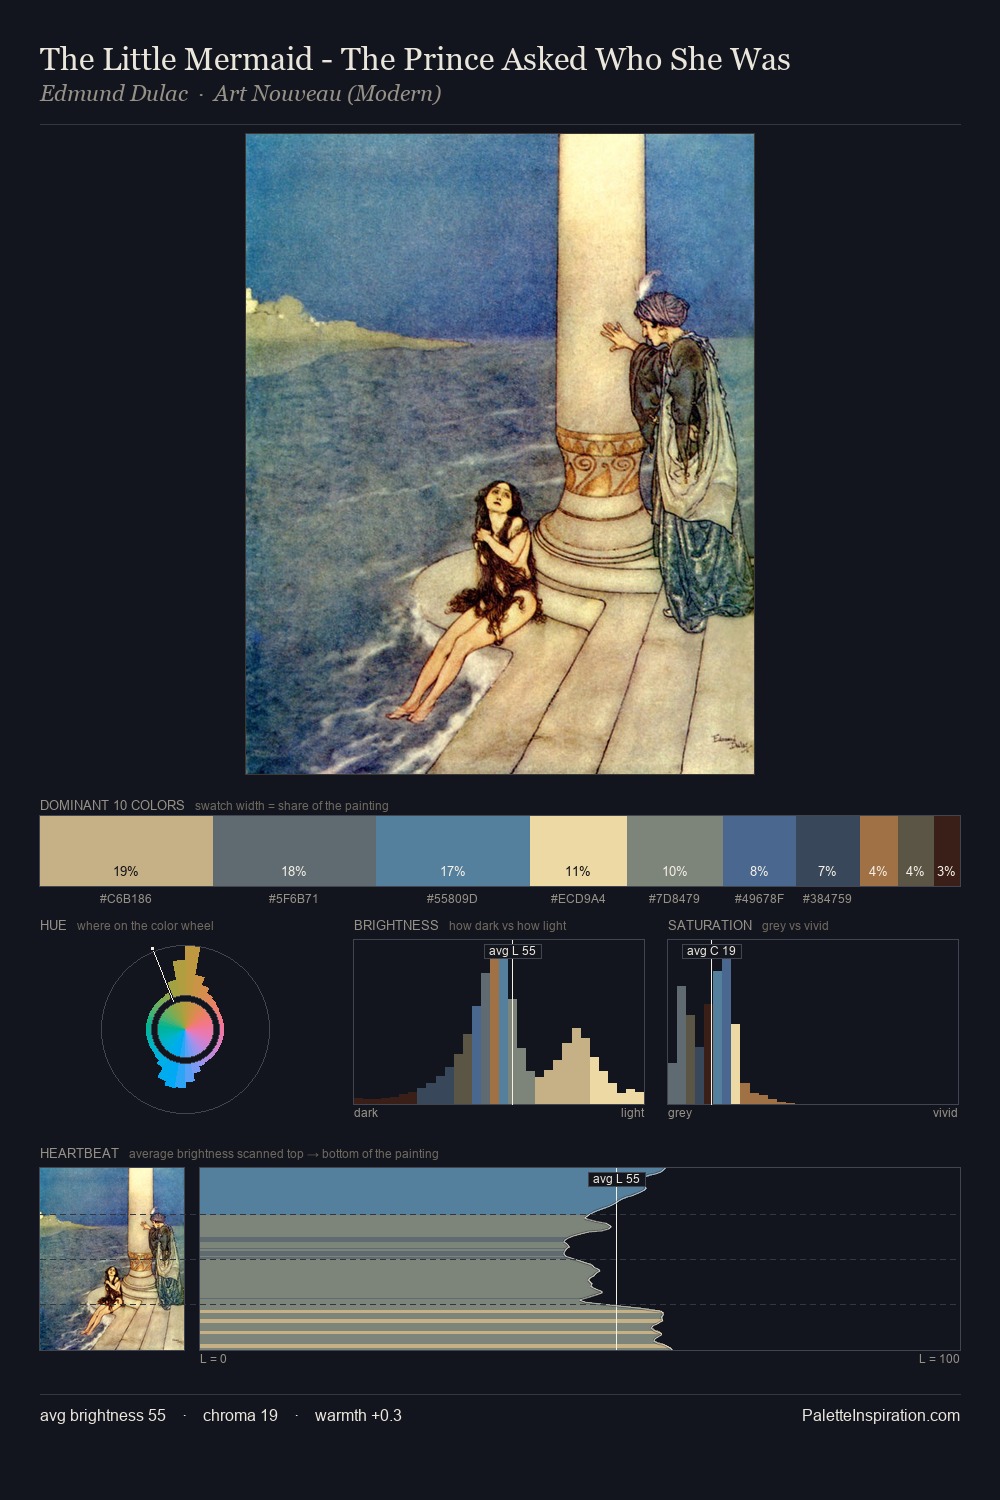Screen dimensions: 1000x1500
Task: Click the avg C 19 saturation label
Action: coord(711,951)
